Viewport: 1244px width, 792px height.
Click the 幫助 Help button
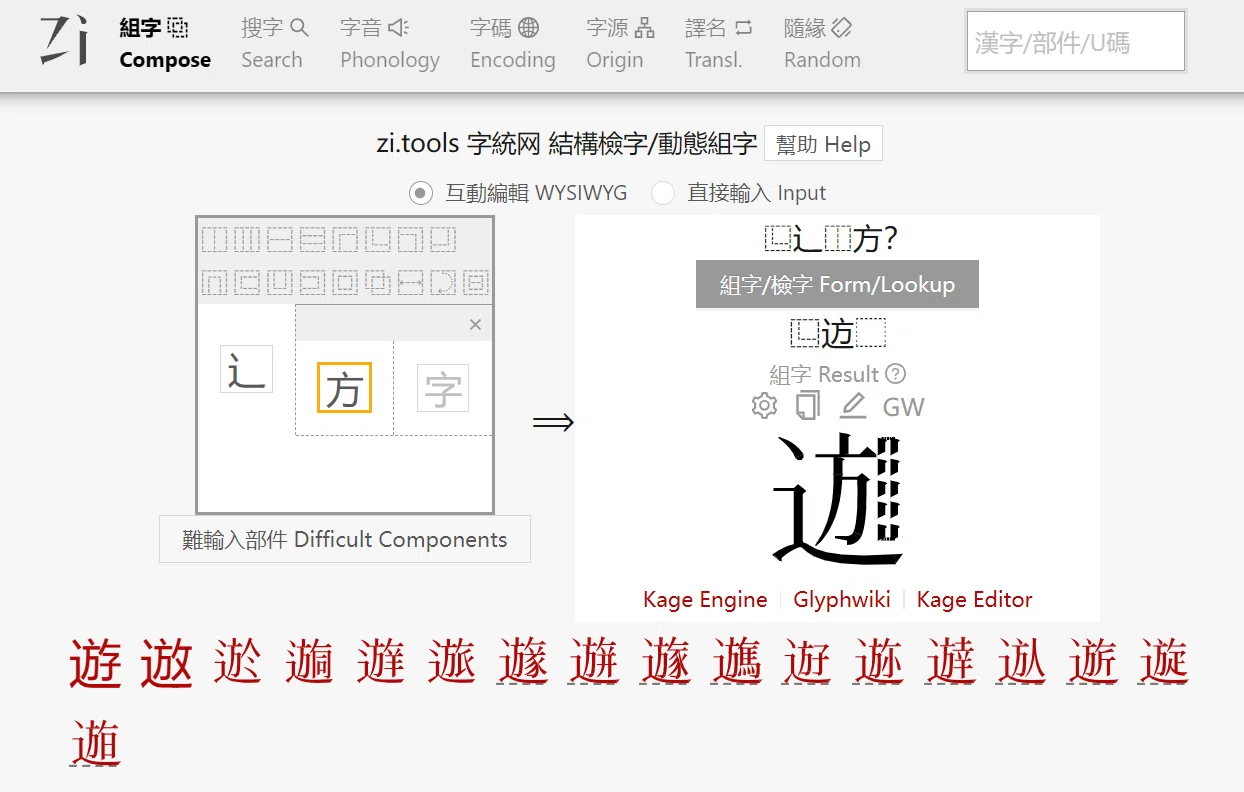point(823,144)
